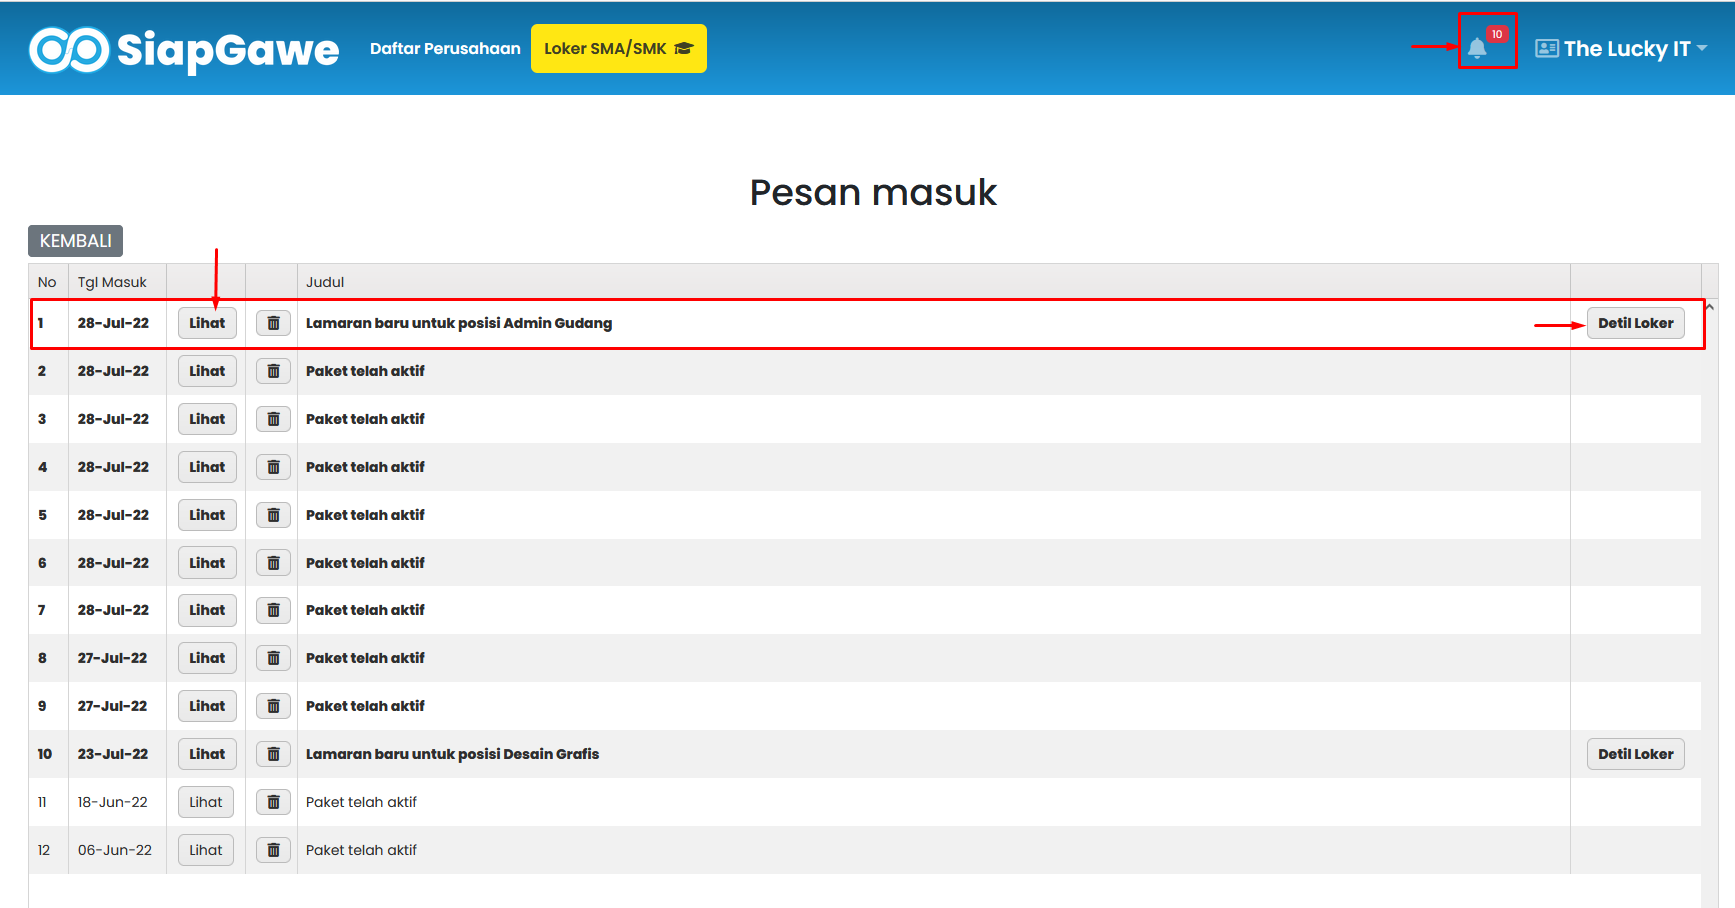Delete message row 12 with trash icon
The image size is (1735, 908).
point(273,850)
